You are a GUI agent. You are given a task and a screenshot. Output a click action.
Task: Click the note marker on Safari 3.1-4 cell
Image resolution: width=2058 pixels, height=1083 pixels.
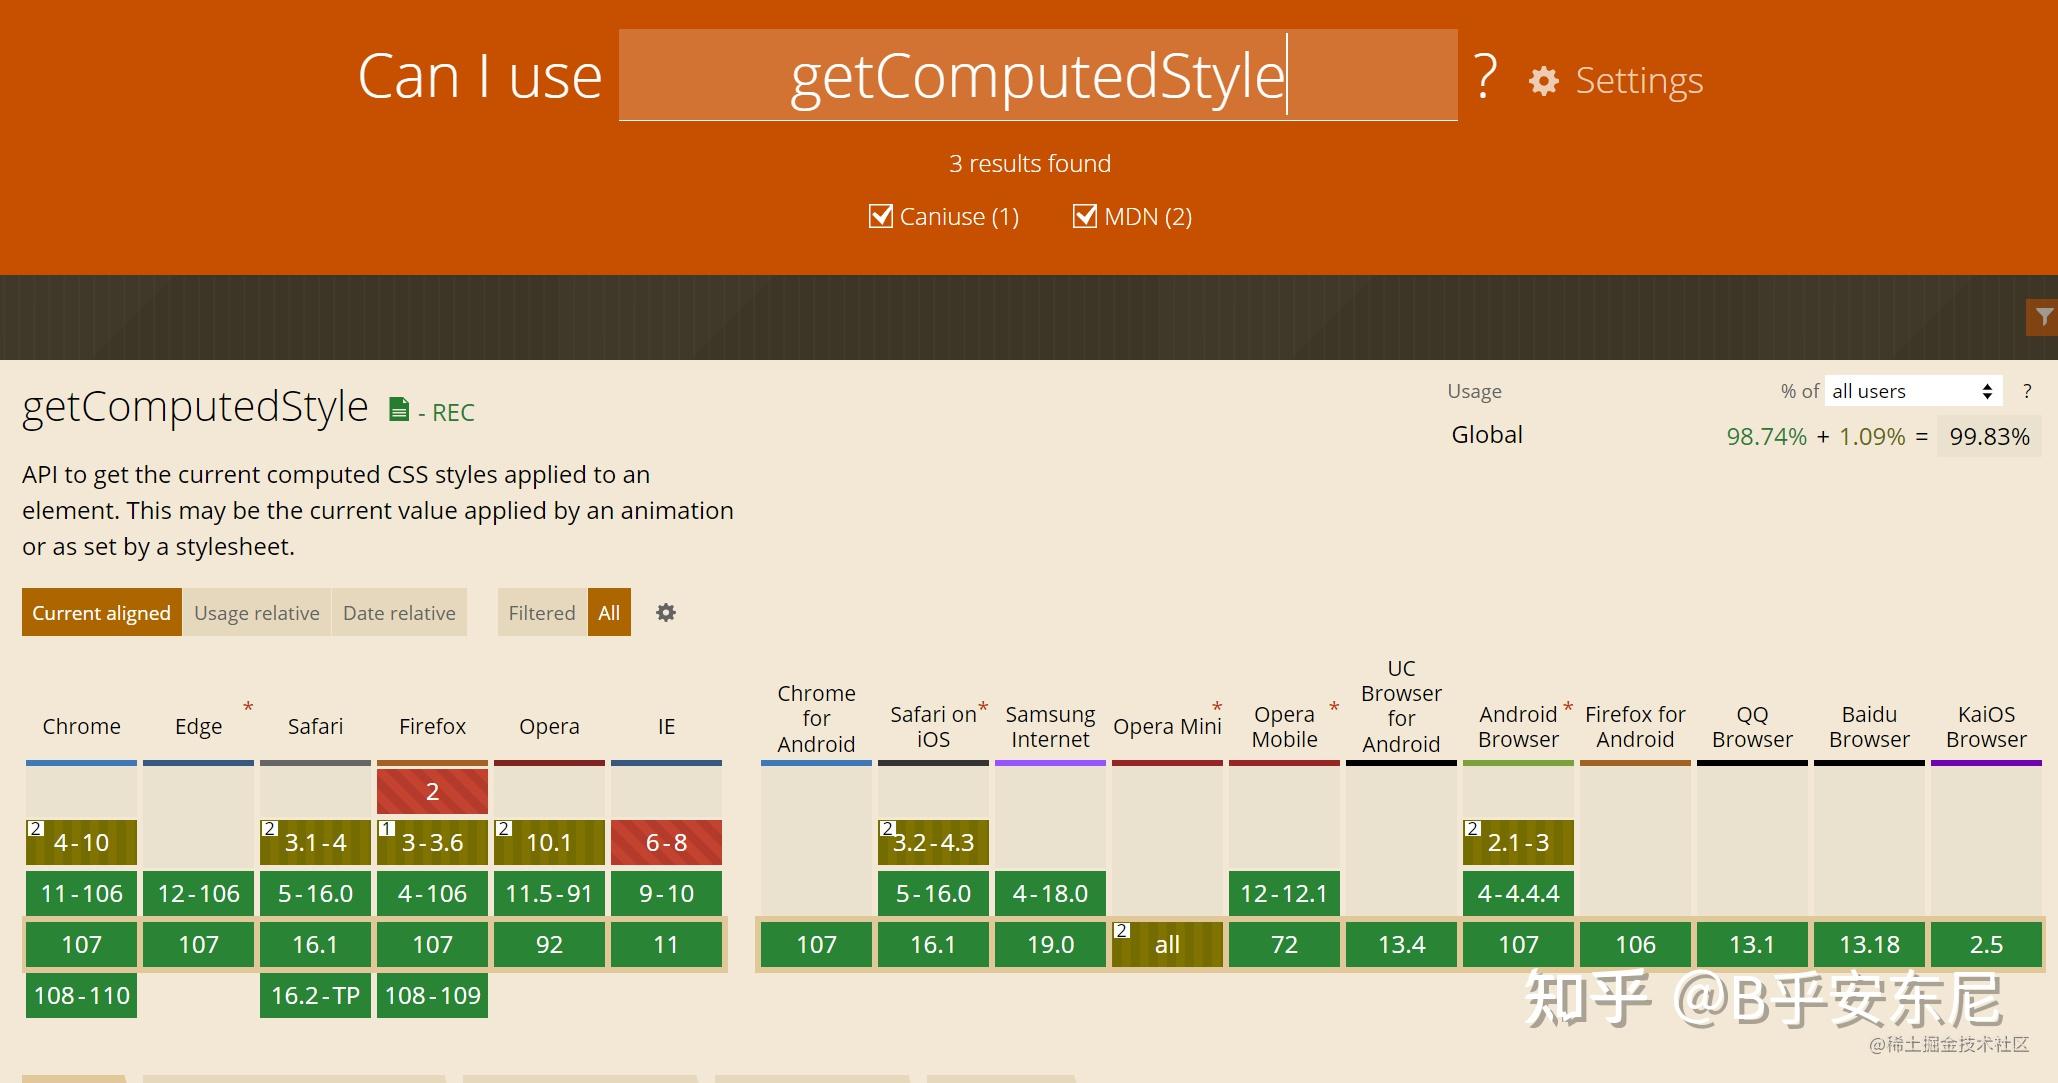point(269,827)
